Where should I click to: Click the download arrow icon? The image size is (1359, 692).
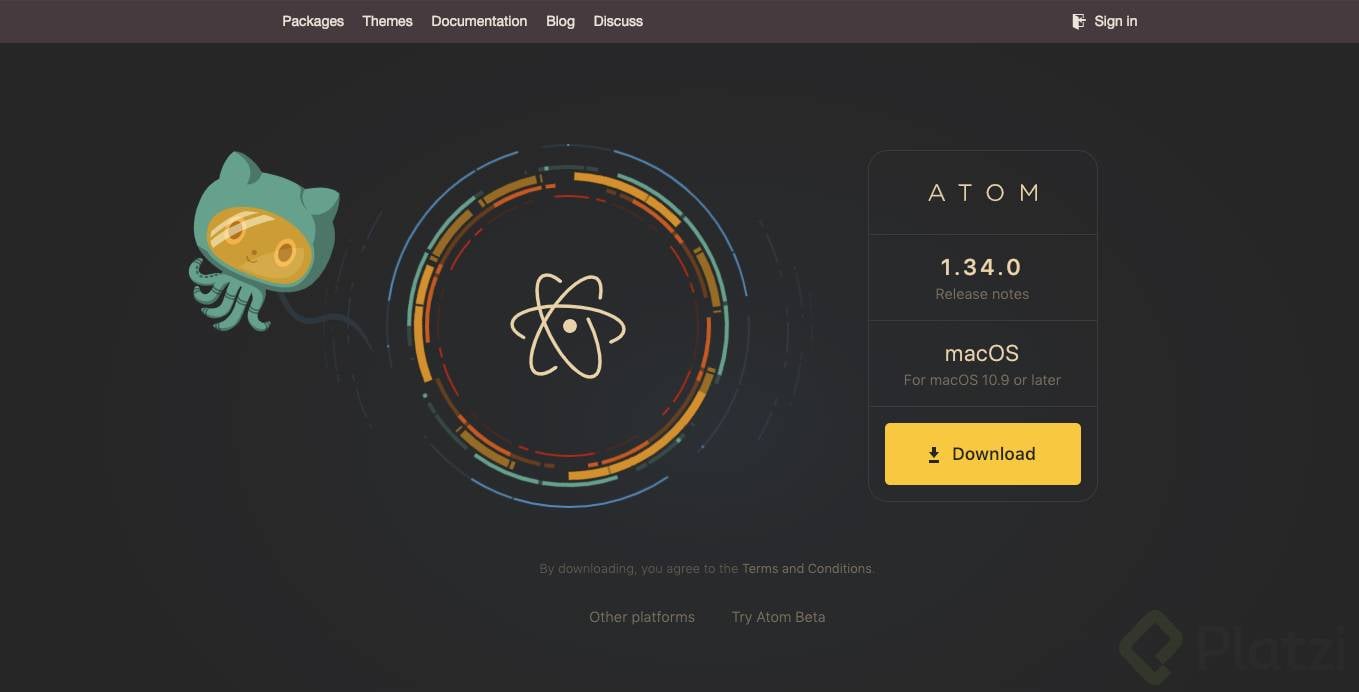(934, 455)
